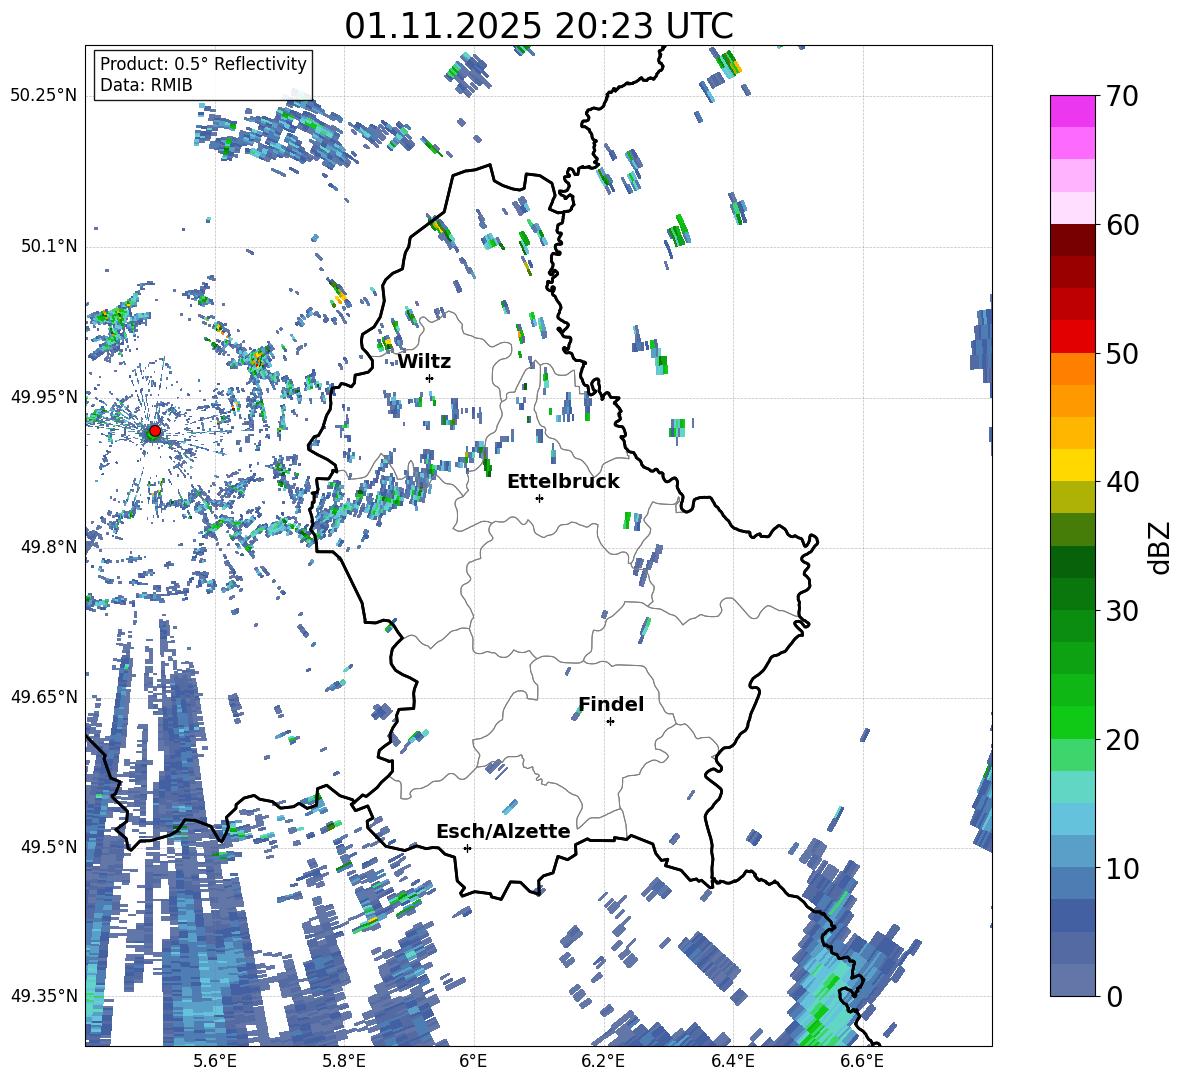
Task: Click the 40 value on colorbar
Action: pyautogui.click(x=1123, y=482)
